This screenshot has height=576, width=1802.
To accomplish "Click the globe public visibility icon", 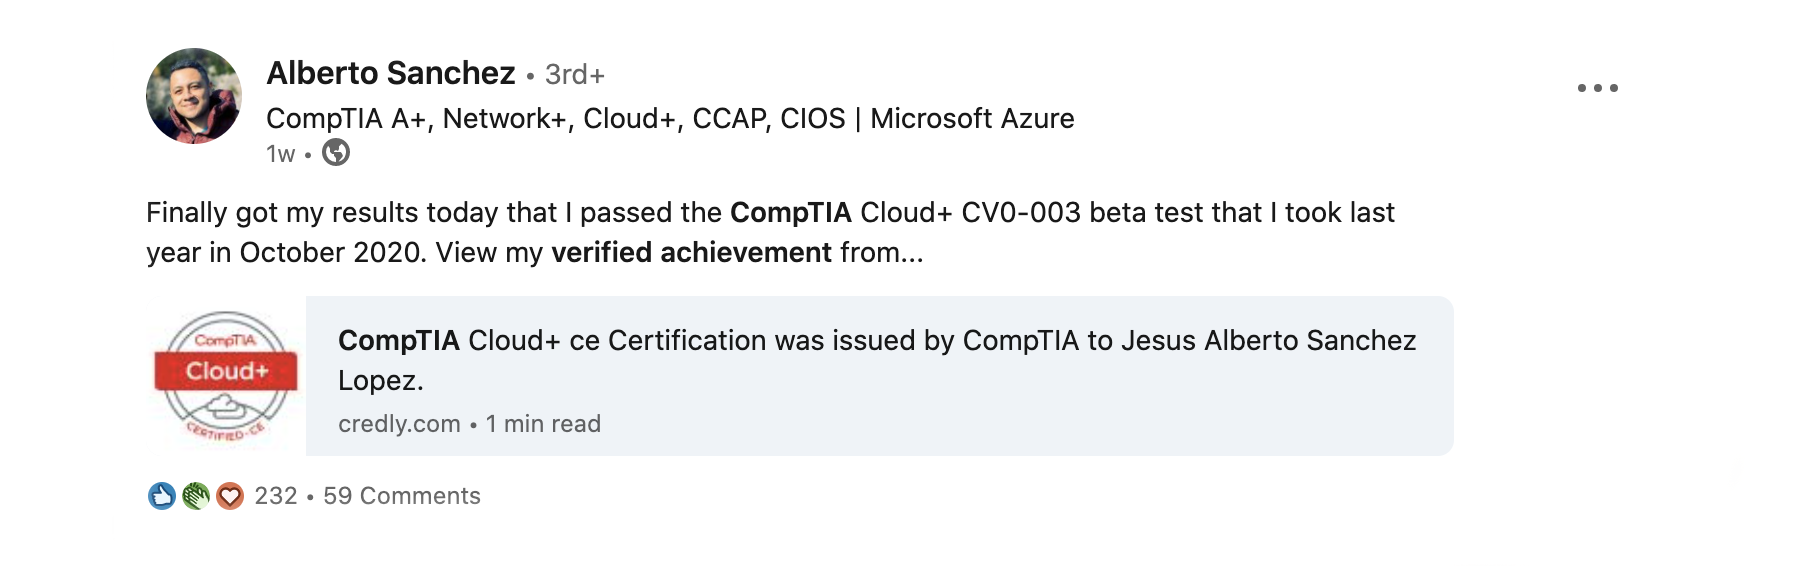I will point(336,153).
